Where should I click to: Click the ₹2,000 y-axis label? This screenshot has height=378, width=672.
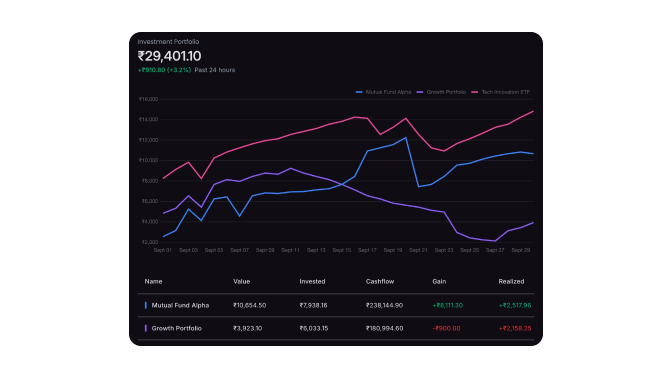(150, 242)
